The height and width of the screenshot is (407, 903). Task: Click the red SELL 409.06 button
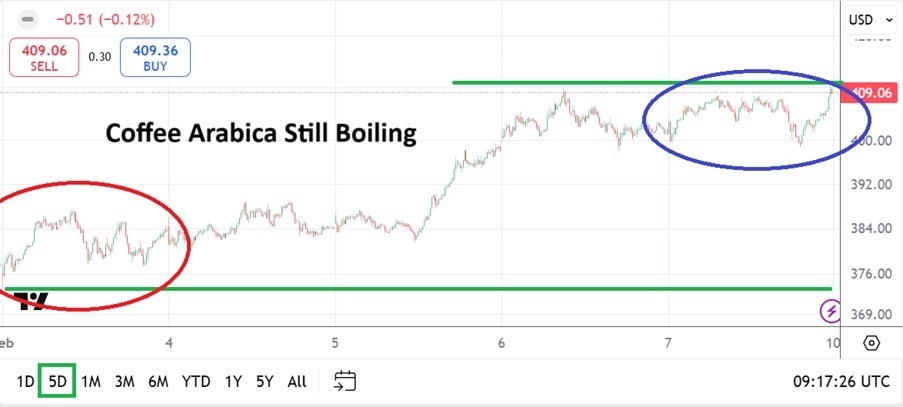coord(45,56)
